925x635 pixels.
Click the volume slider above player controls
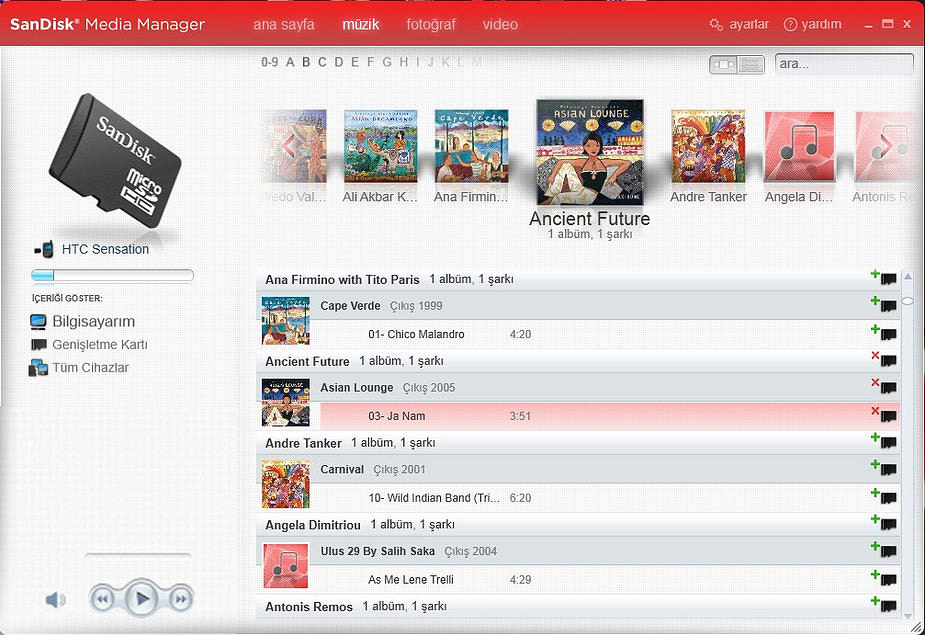click(138, 555)
